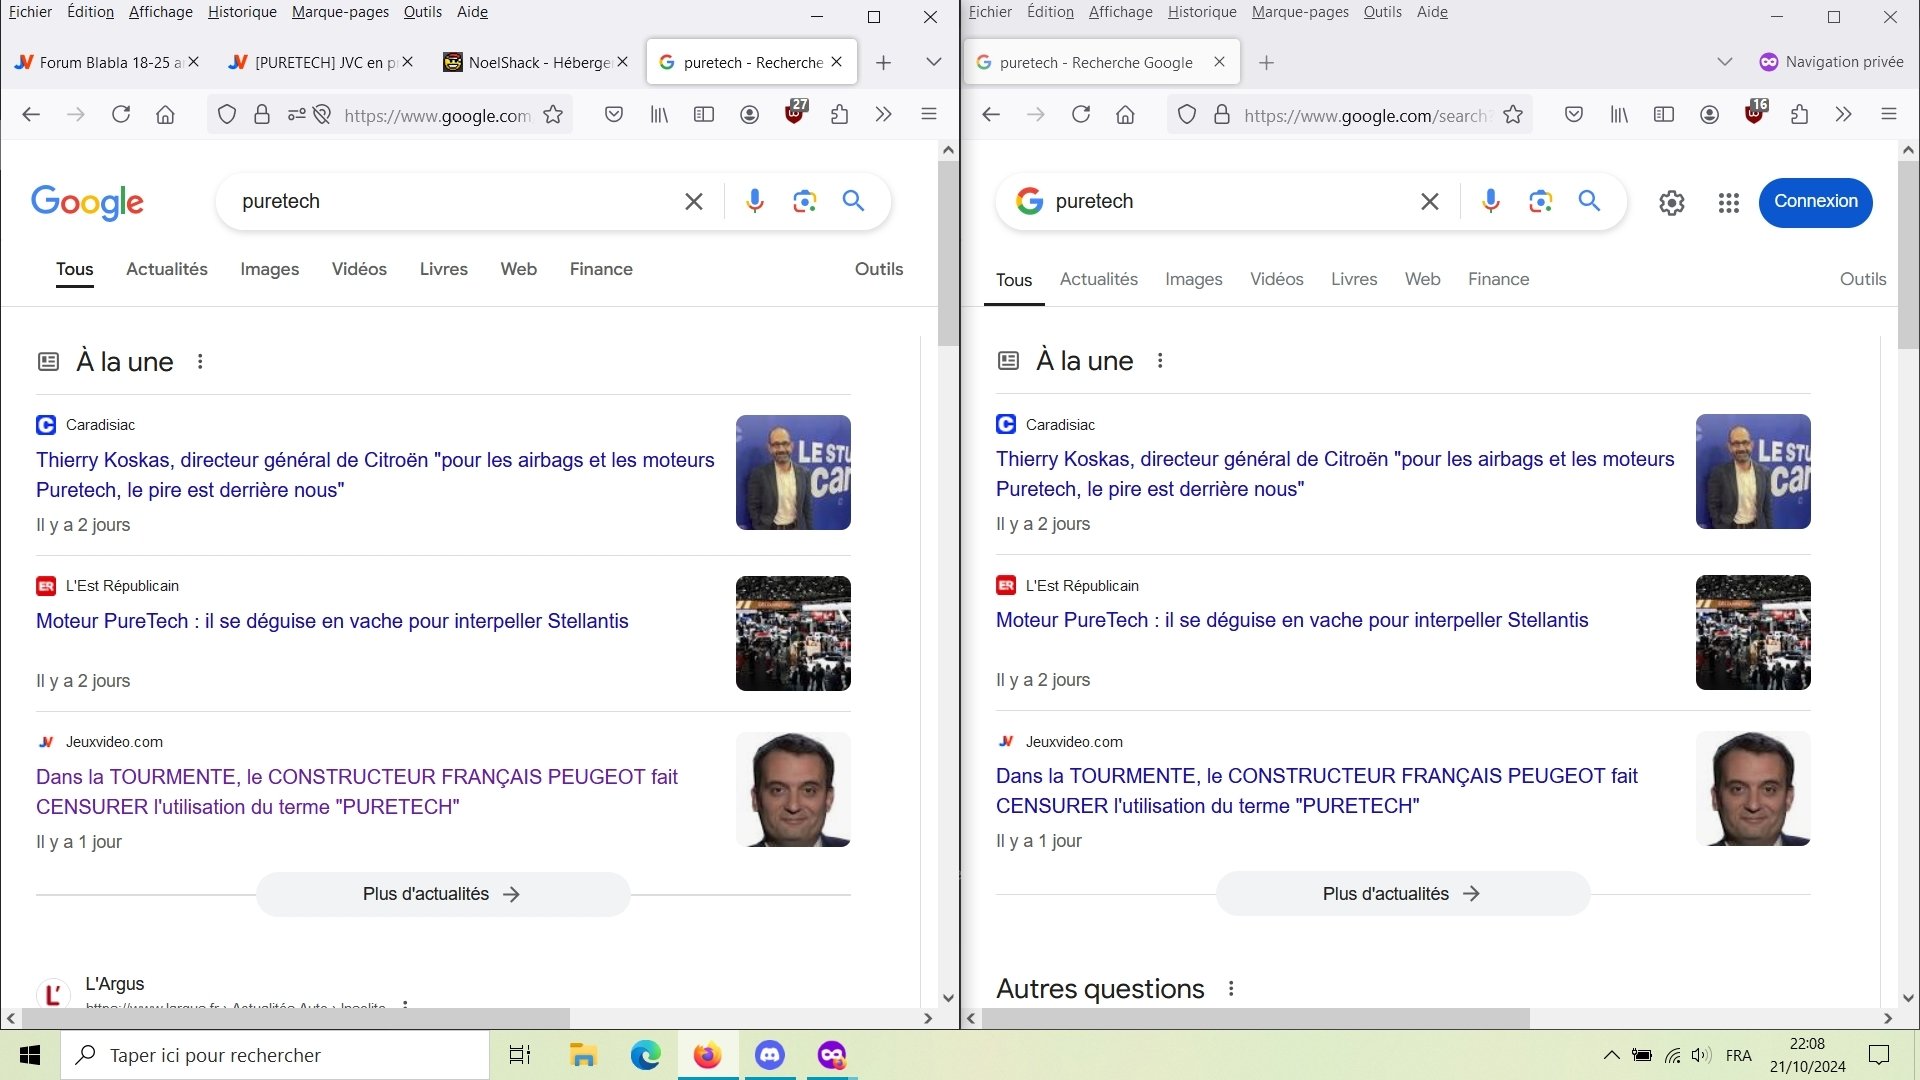Clear the search query in left Google window
This screenshot has width=1920, height=1080.
coord(694,201)
